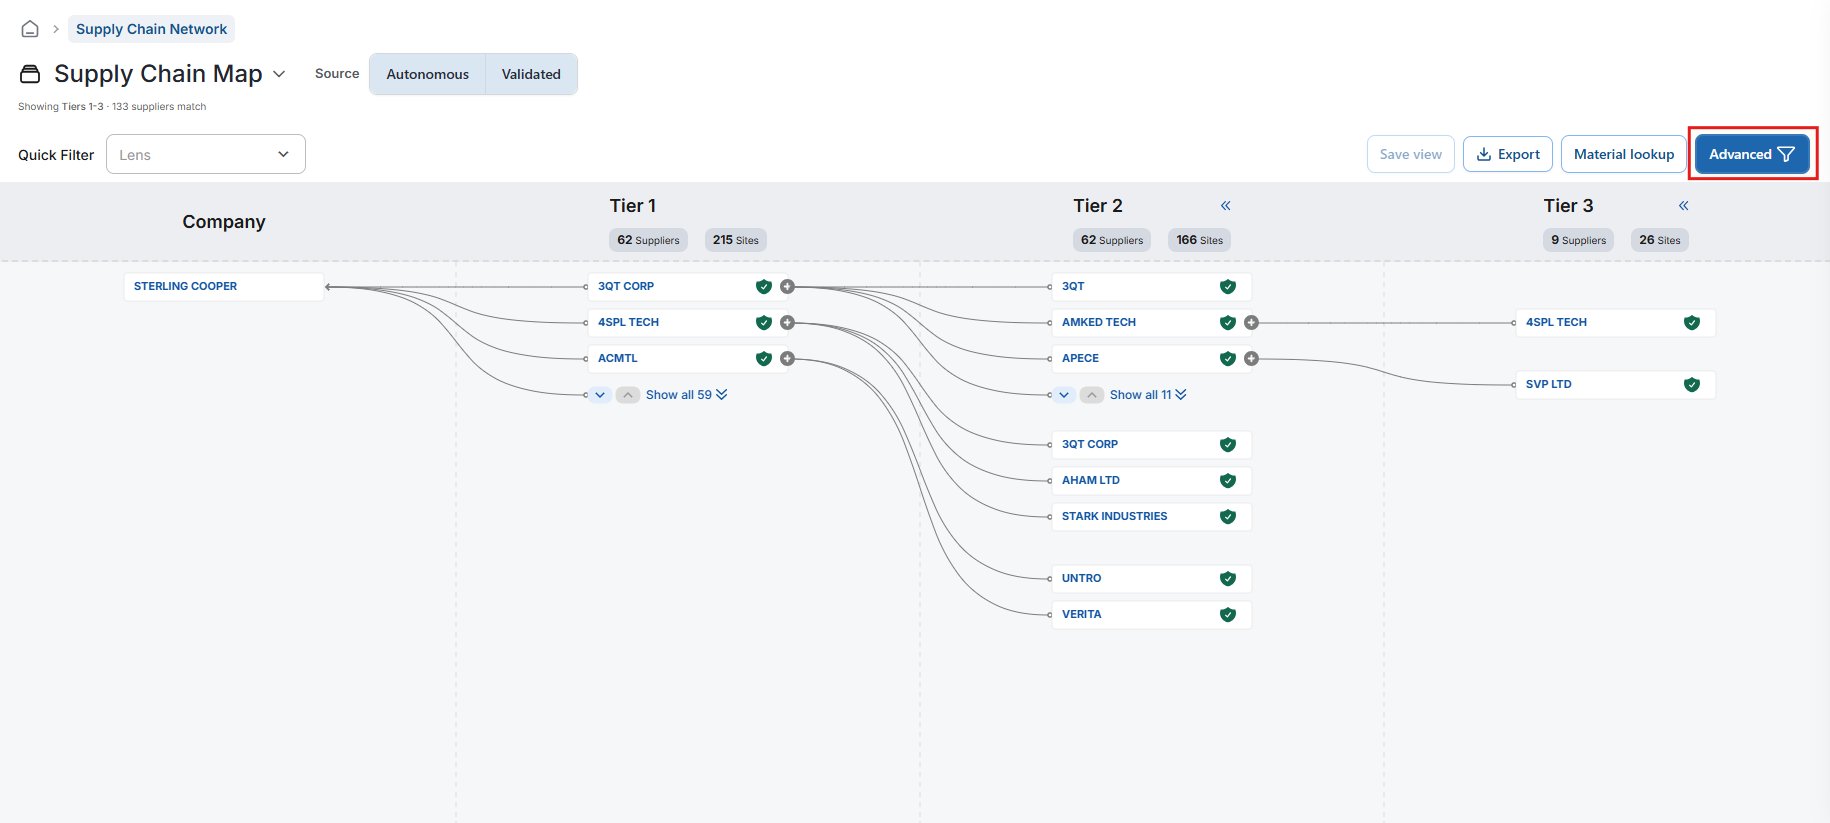
Task: Expand plus icon next to APECE
Action: 1251,359
